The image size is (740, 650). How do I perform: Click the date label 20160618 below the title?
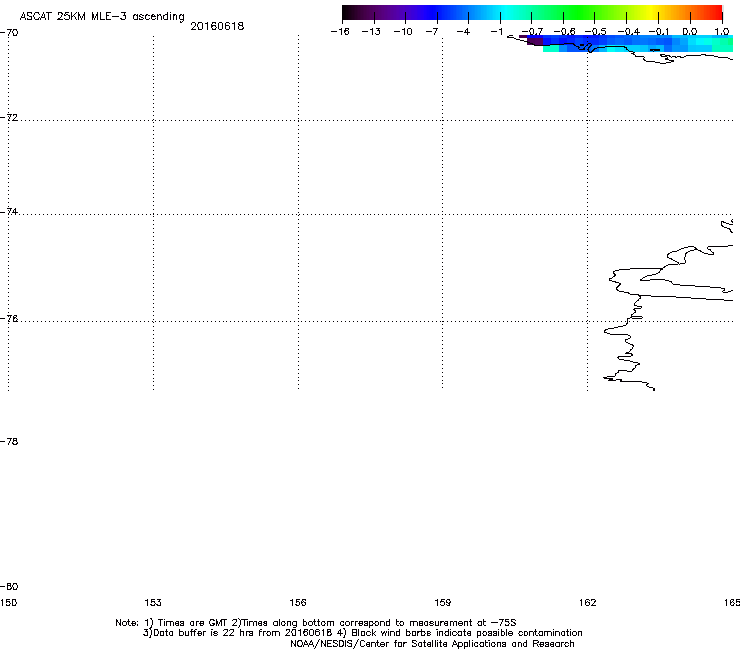pyautogui.click(x=217, y=26)
